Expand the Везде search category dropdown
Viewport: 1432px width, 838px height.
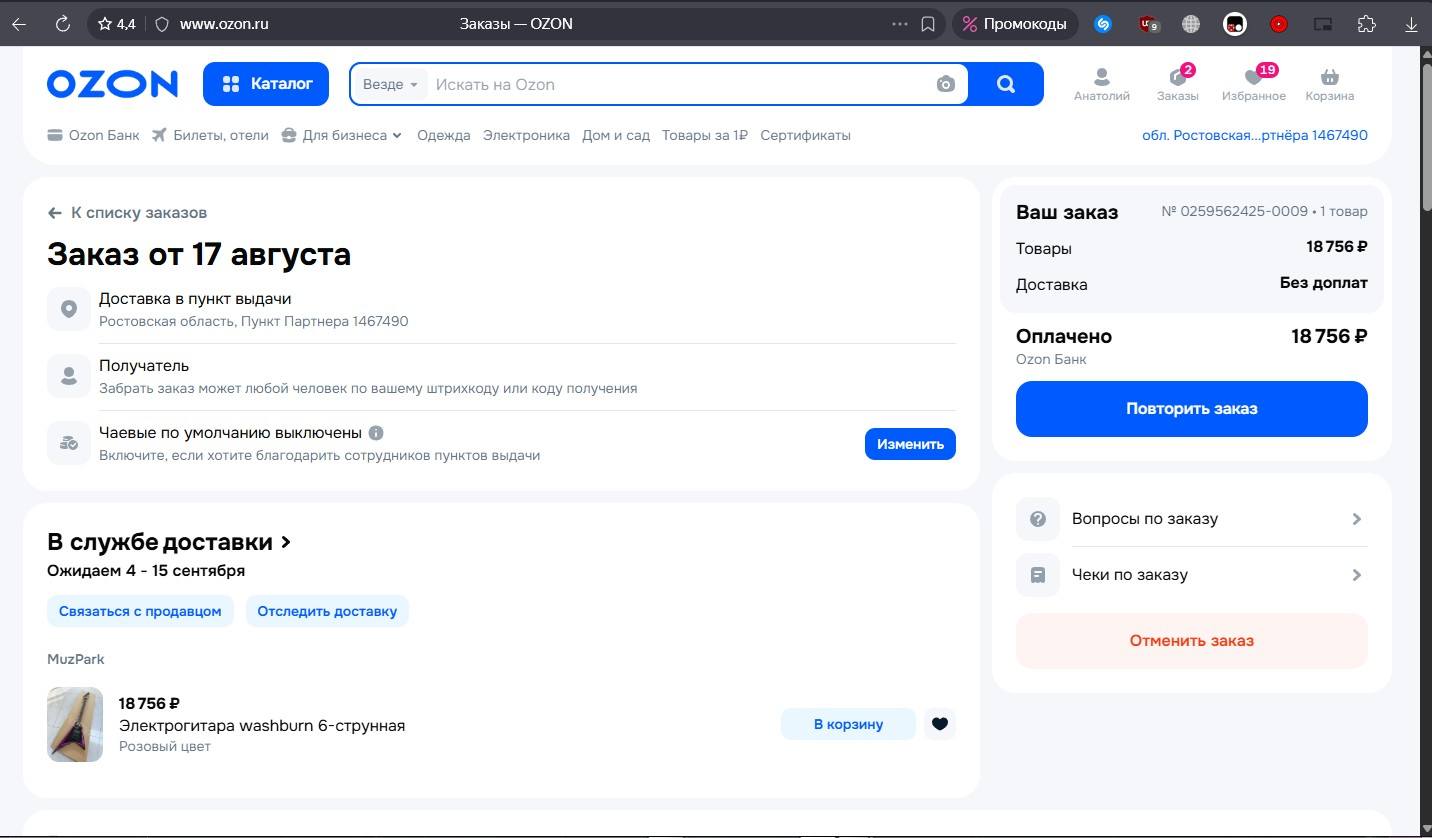coord(390,85)
